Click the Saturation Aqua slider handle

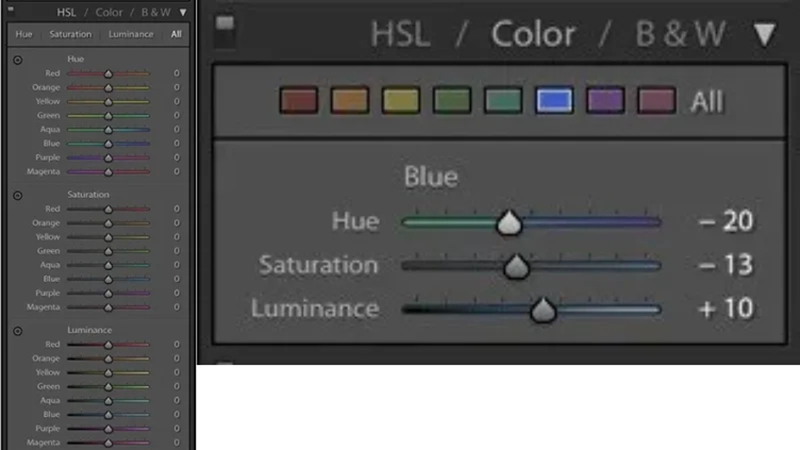point(108,266)
